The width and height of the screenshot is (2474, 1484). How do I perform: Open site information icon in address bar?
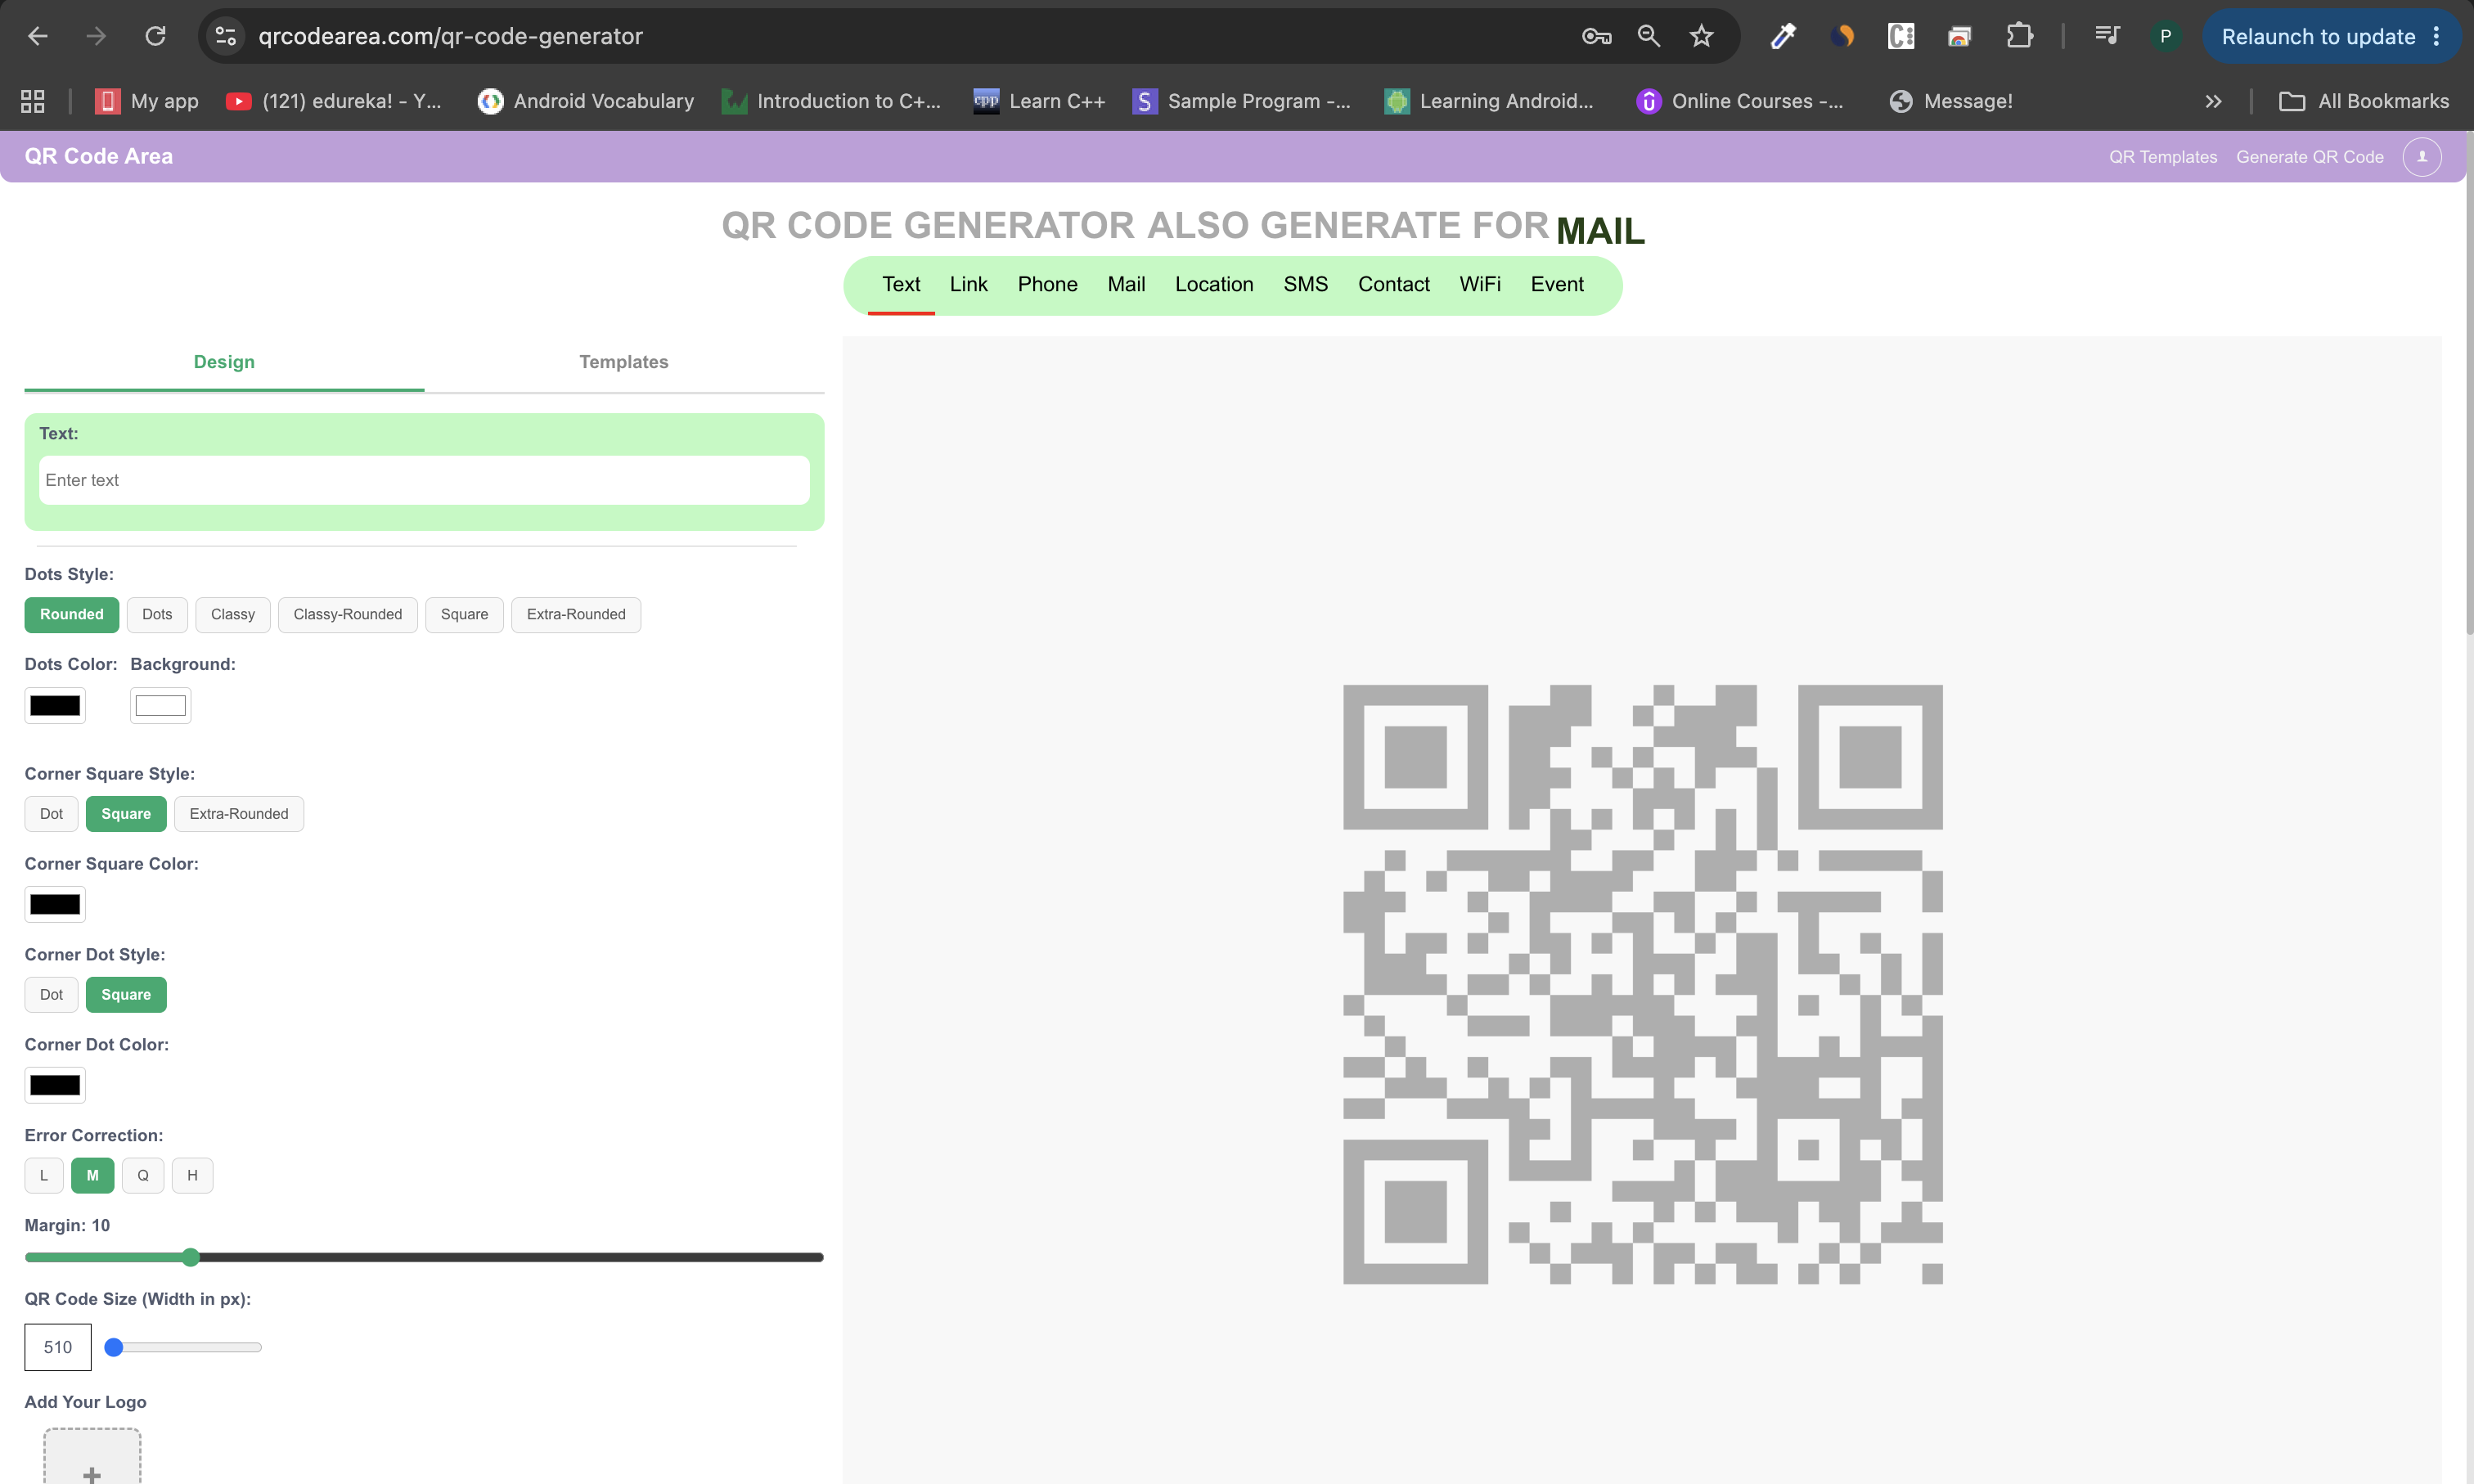coord(226,36)
